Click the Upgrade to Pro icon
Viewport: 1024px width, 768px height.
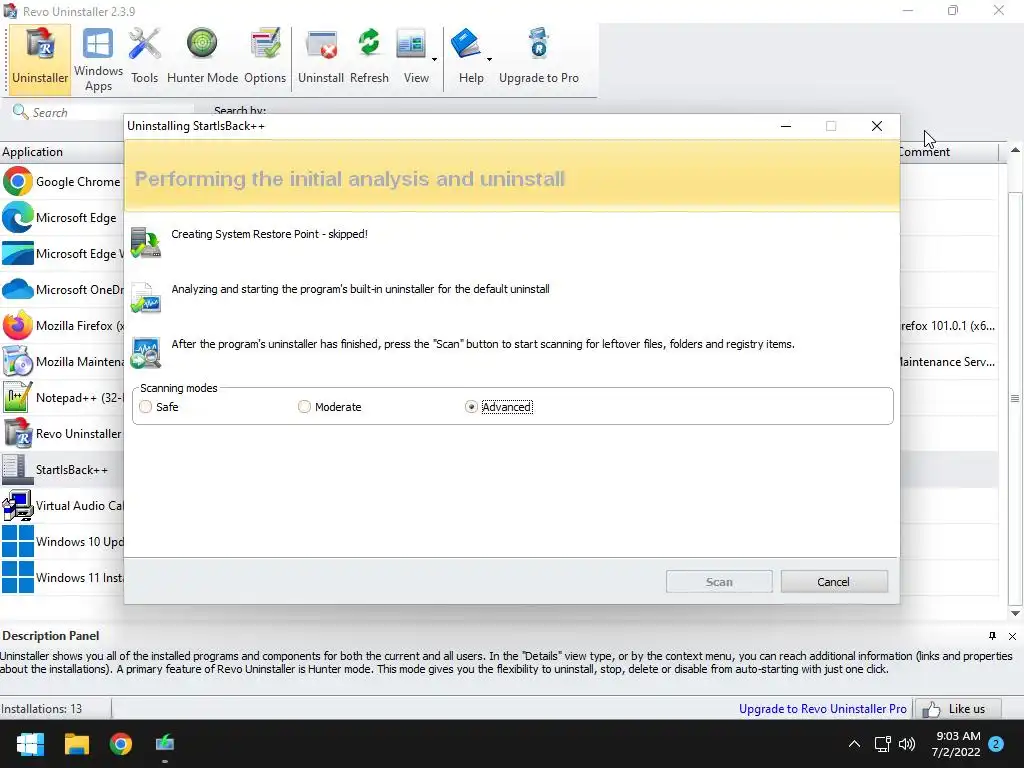pyautogui.click(x=539, y=57)
